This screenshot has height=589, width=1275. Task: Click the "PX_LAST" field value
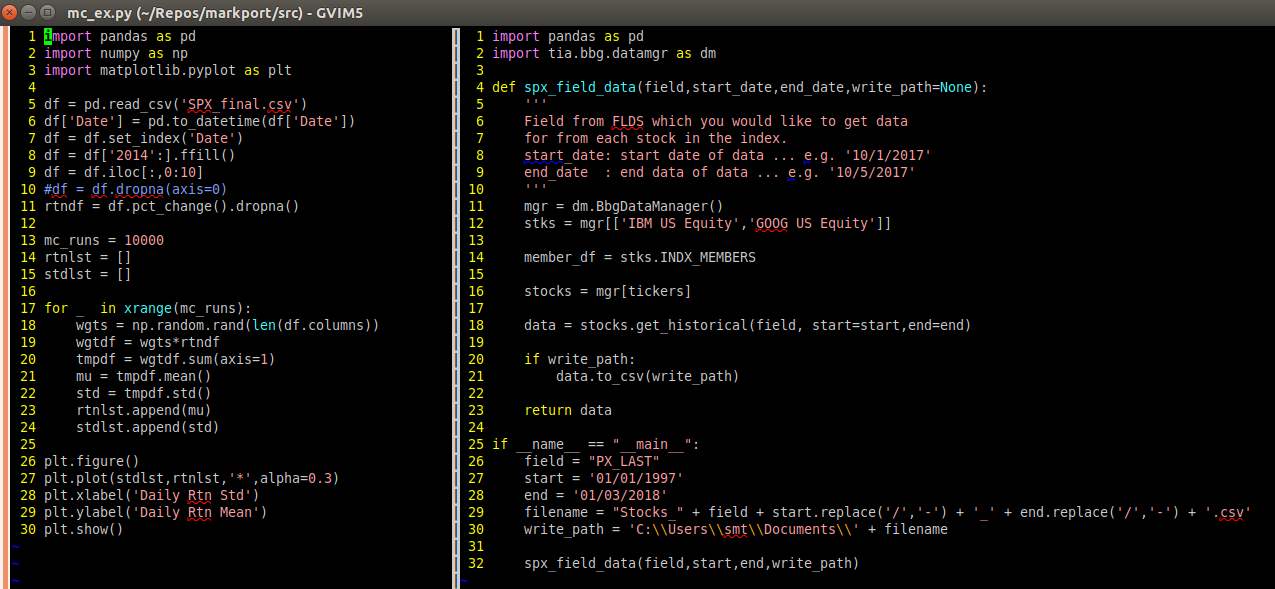(x=624, y=461)
